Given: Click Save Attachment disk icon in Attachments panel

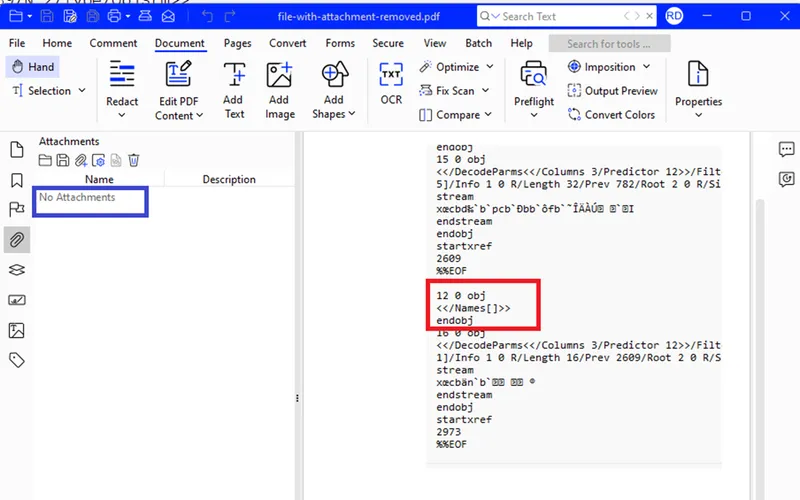Looking at the screenshot, I should click(63, 161).
